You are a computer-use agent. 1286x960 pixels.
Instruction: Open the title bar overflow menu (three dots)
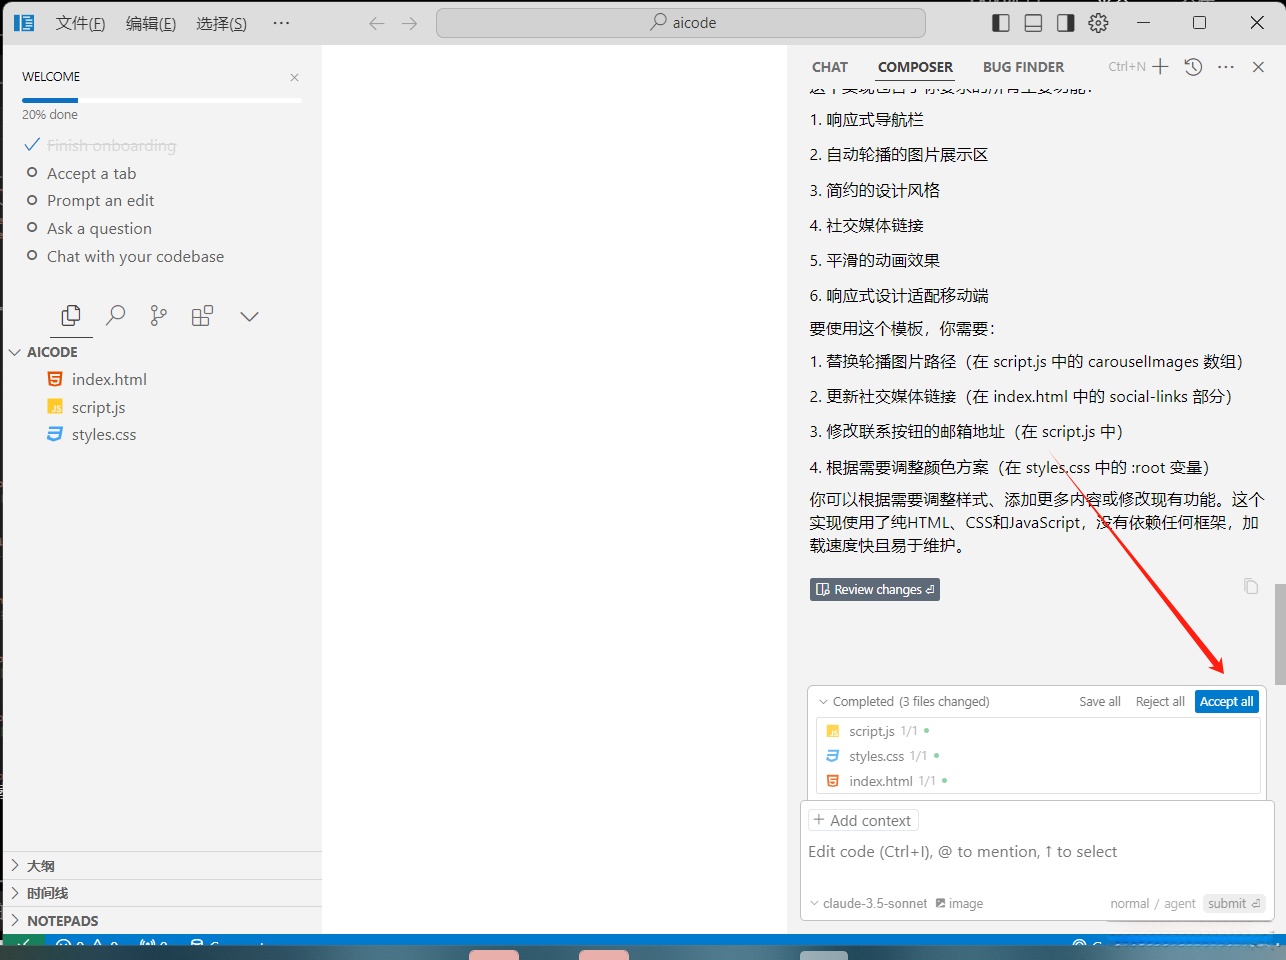[x=281, y=23]
